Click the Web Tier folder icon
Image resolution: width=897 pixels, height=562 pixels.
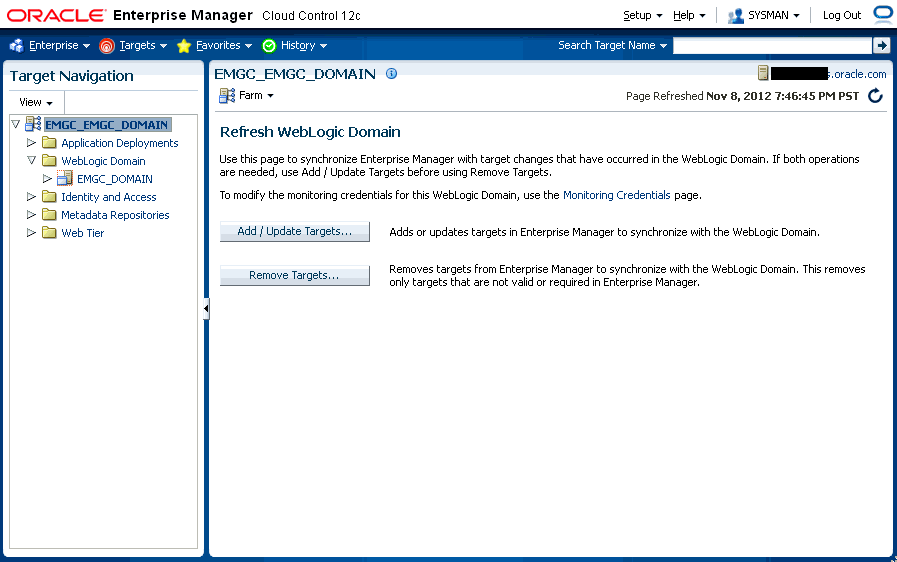49,232
